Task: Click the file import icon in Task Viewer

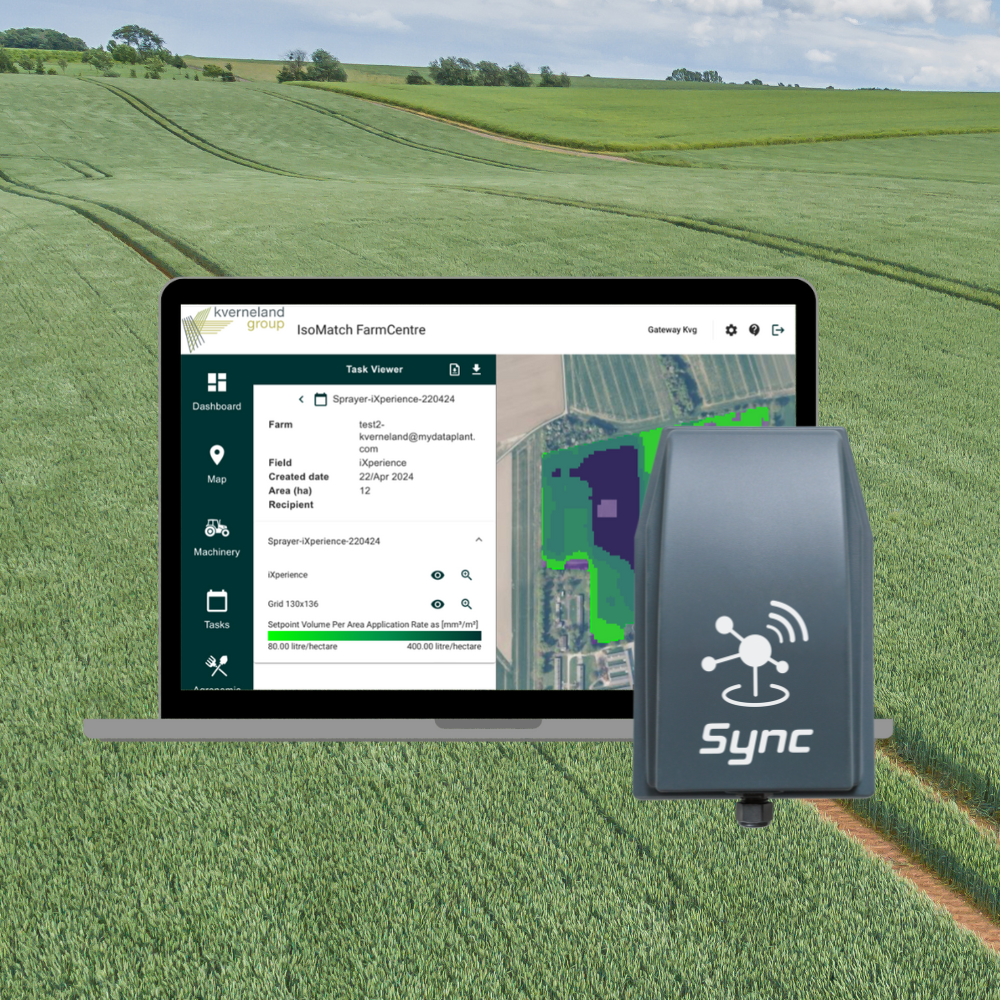Action: (x=454, y=369)
